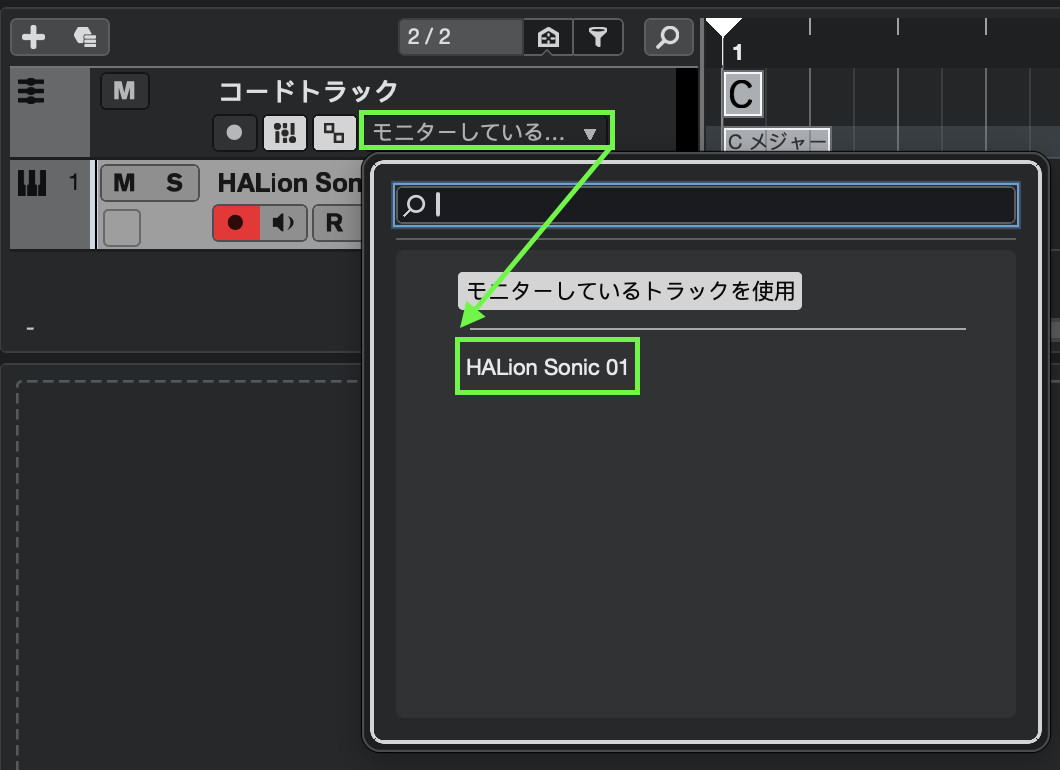Click the search field in the popup

tap(706, 205)
